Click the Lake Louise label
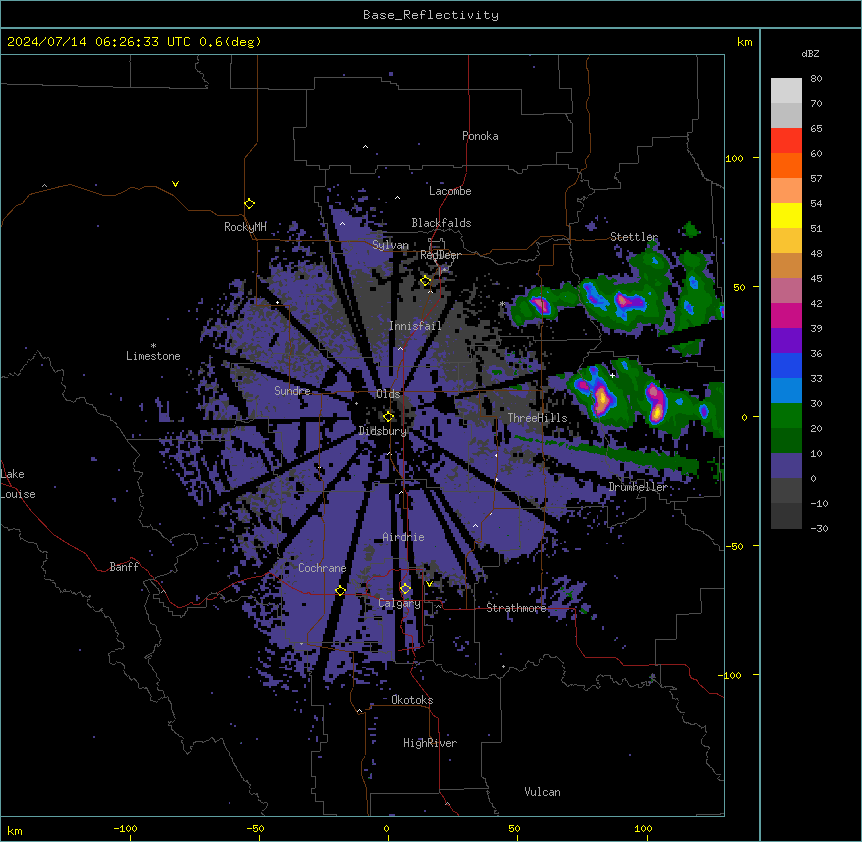Image resolution: width=862 pixels, height=842 pixels. [x=18, y=484]
